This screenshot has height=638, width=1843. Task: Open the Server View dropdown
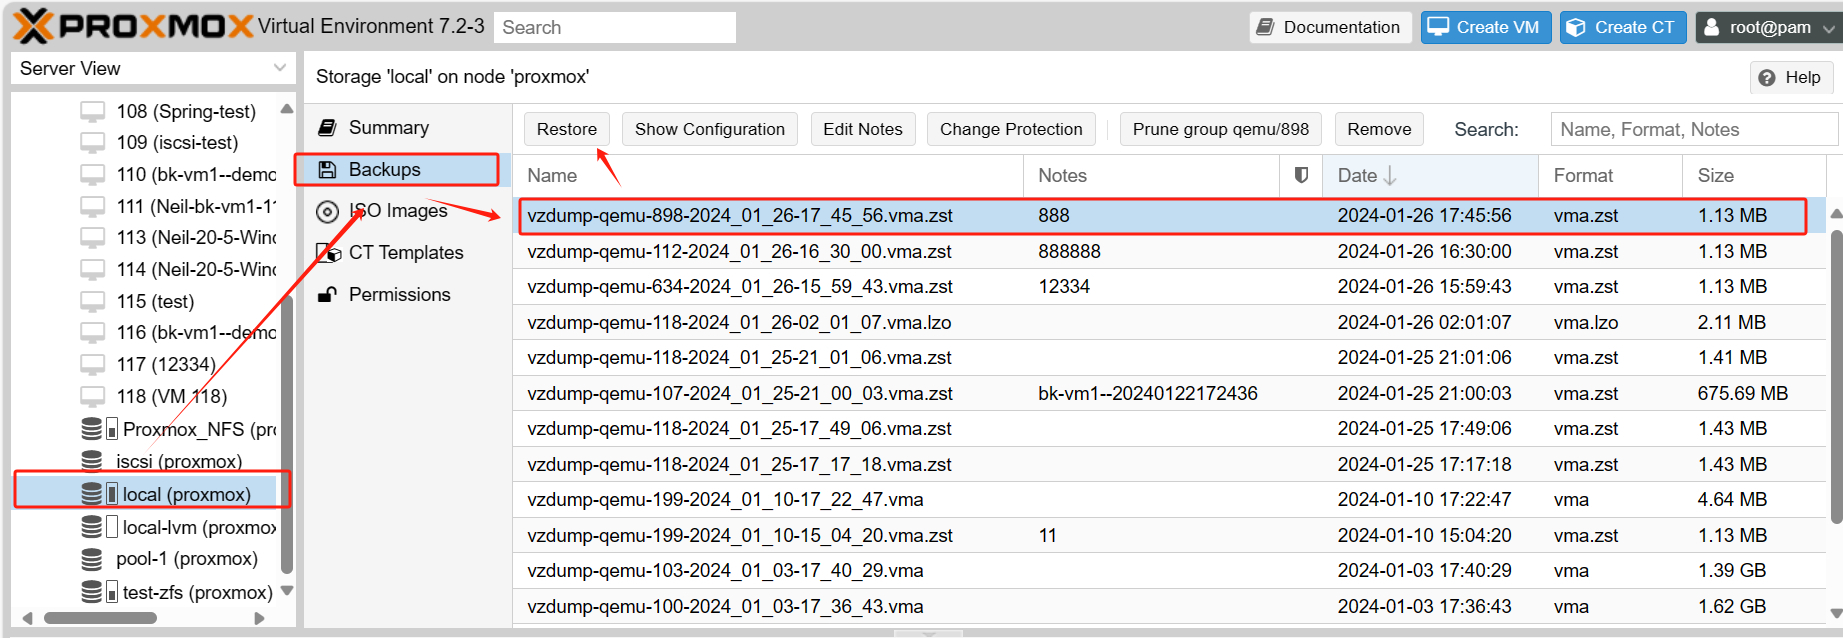(x=153, y=68)
